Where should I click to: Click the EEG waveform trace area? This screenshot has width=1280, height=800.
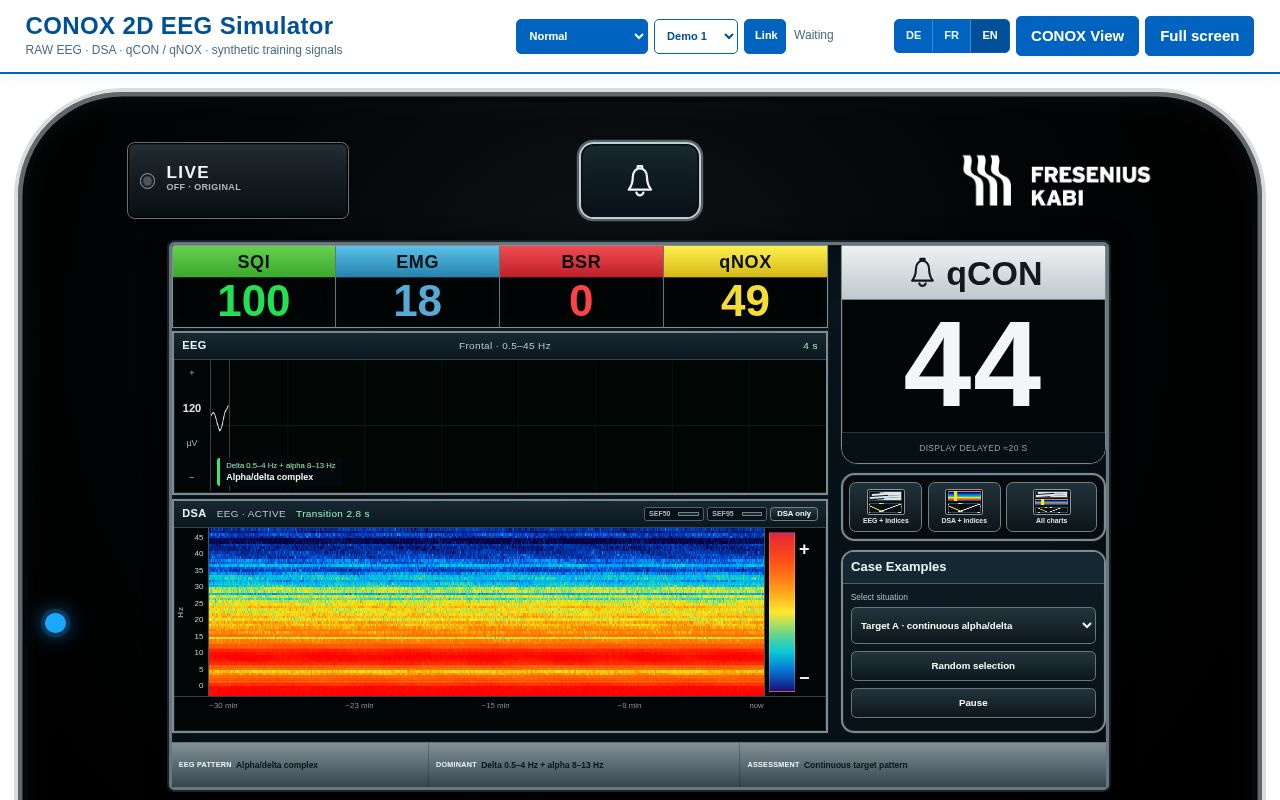518,426
